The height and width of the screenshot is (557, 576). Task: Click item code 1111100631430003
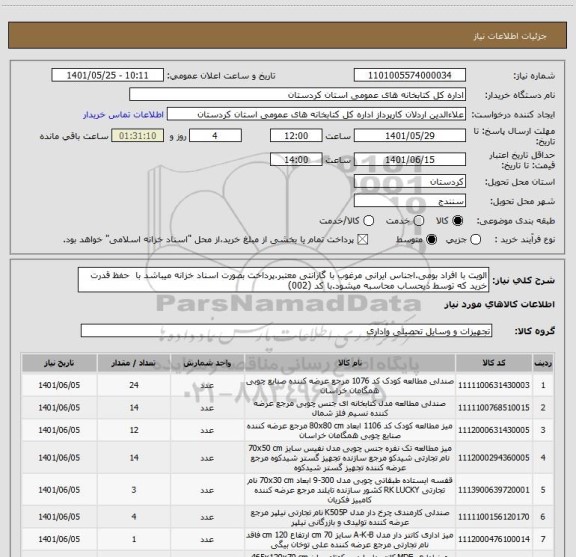(494, 385)
